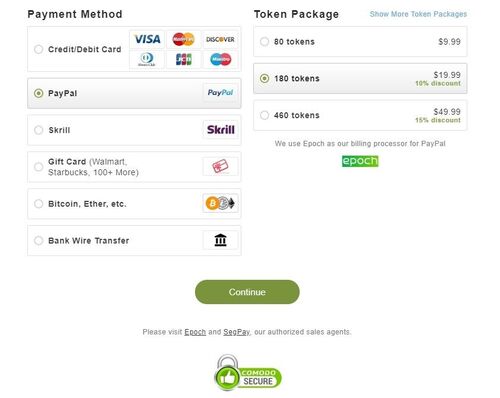Click the Diners Club logo
Viewport: 500px width, 398px height.
[x=147, y=60]
